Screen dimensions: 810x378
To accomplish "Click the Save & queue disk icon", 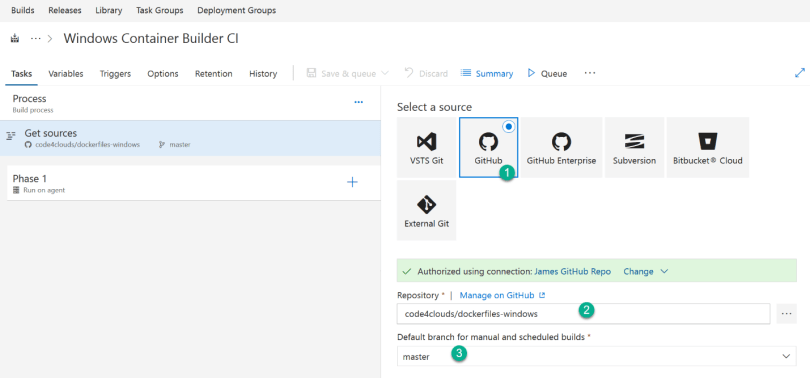I will [311, 73].
